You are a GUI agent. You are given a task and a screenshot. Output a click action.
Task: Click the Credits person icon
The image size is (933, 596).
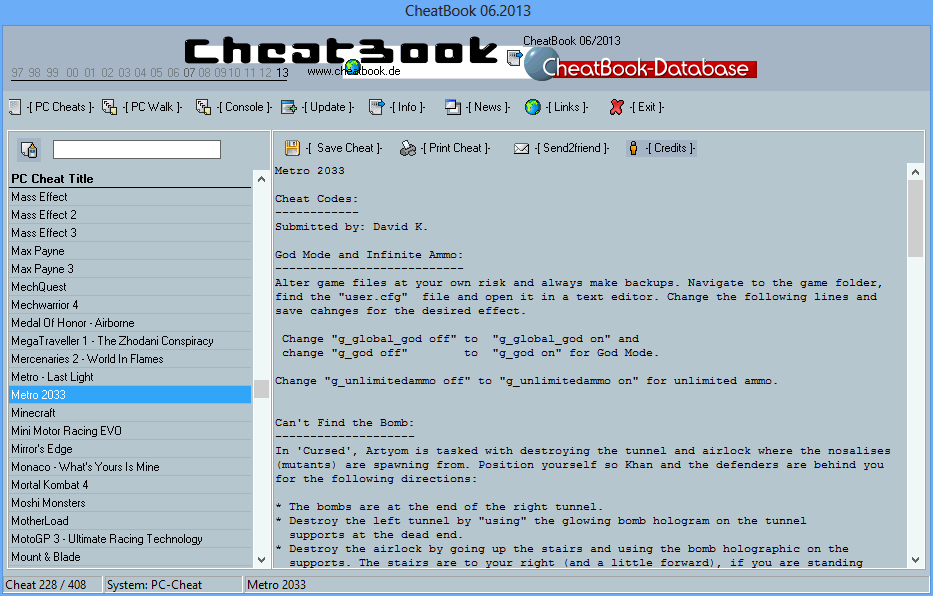[x=634, y=148]
